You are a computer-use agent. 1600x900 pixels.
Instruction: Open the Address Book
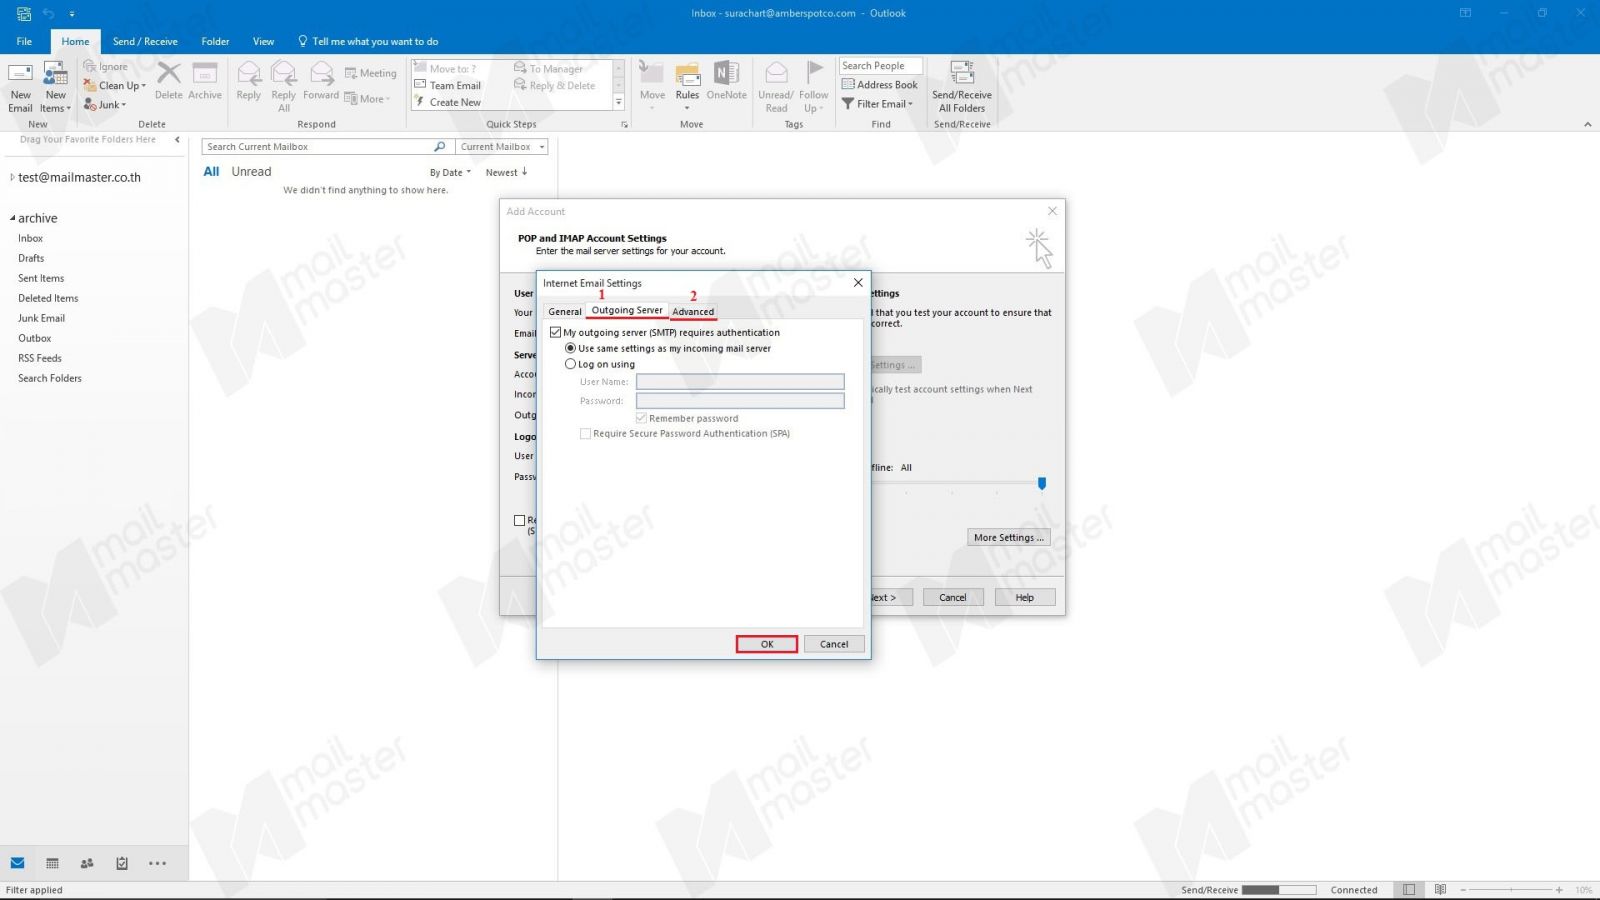[880, 85]
